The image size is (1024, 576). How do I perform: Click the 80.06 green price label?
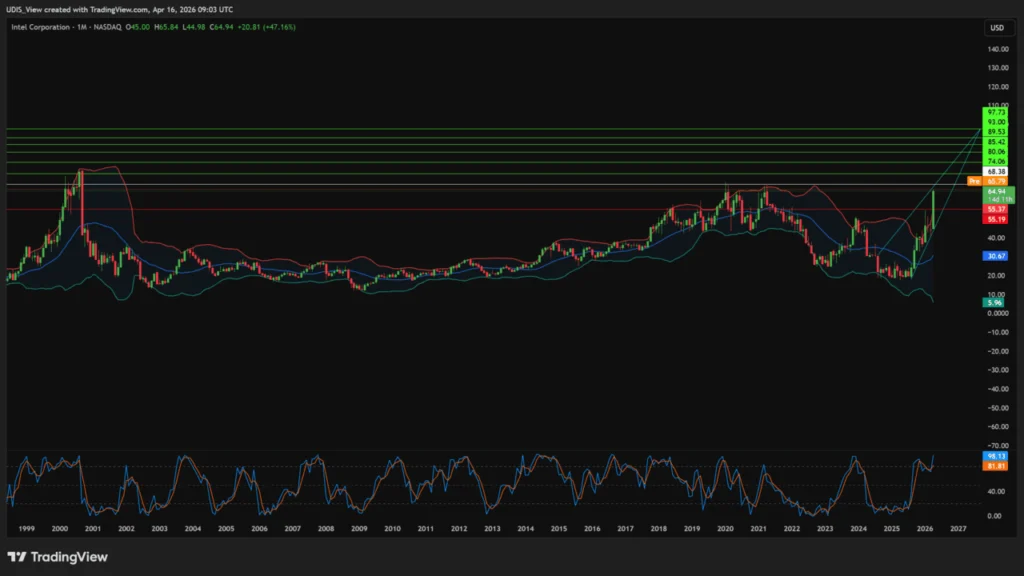[x=996, y=152]
